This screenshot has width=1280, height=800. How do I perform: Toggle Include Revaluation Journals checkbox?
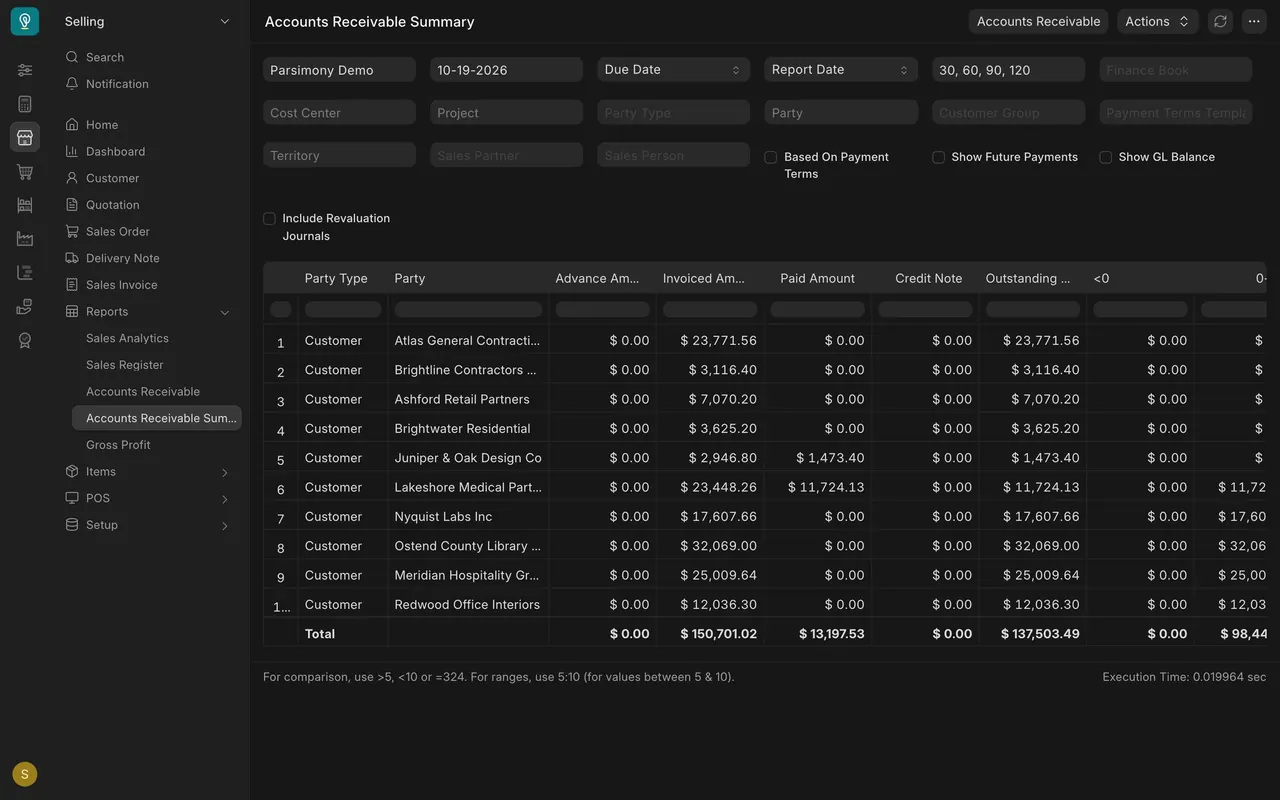click(x=269, y=218)
